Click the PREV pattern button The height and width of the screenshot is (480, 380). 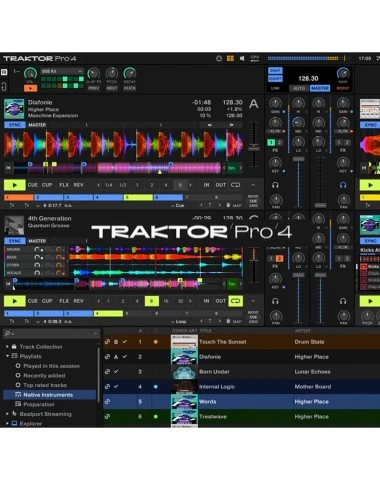[x=94, y=88]
